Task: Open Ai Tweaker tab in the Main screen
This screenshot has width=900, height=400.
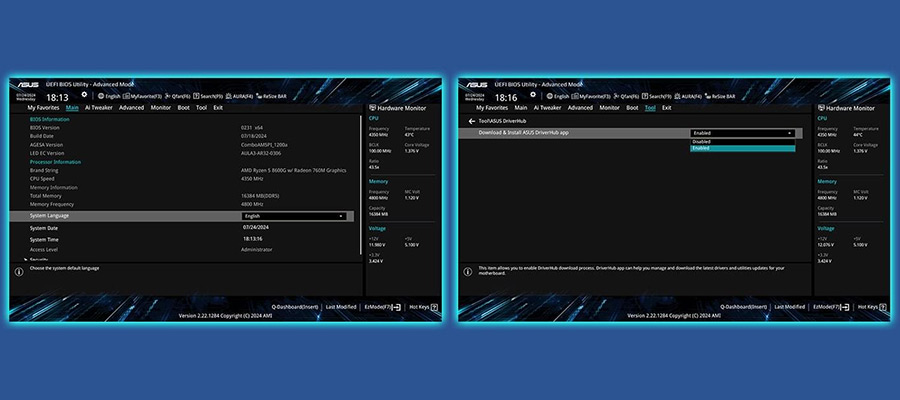Action: (x=99, y=108)
